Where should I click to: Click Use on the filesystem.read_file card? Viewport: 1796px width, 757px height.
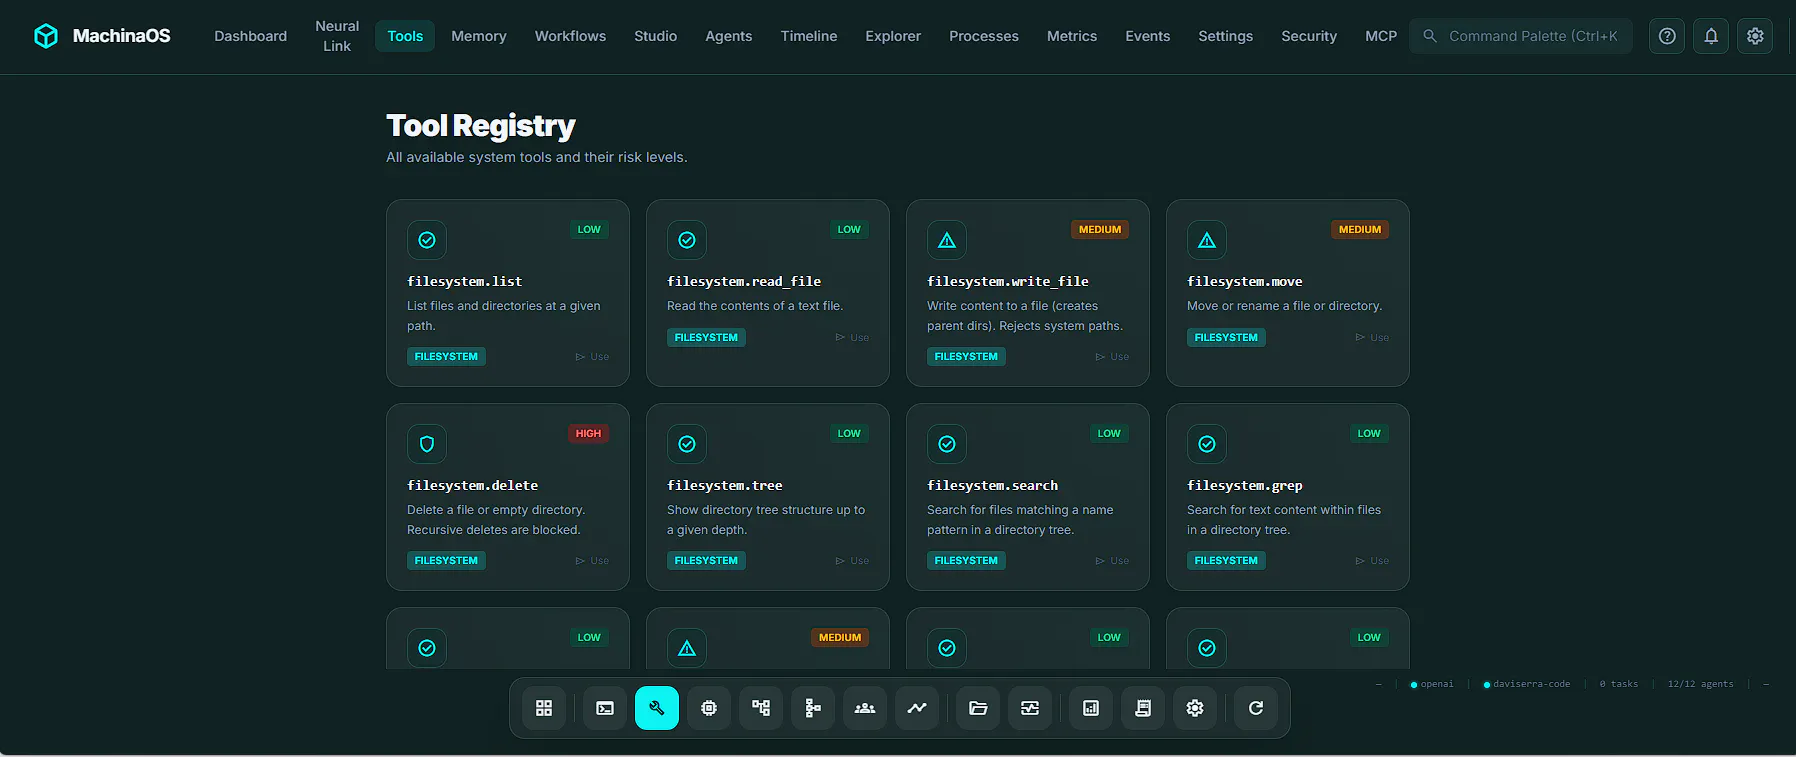pos(852,338)
